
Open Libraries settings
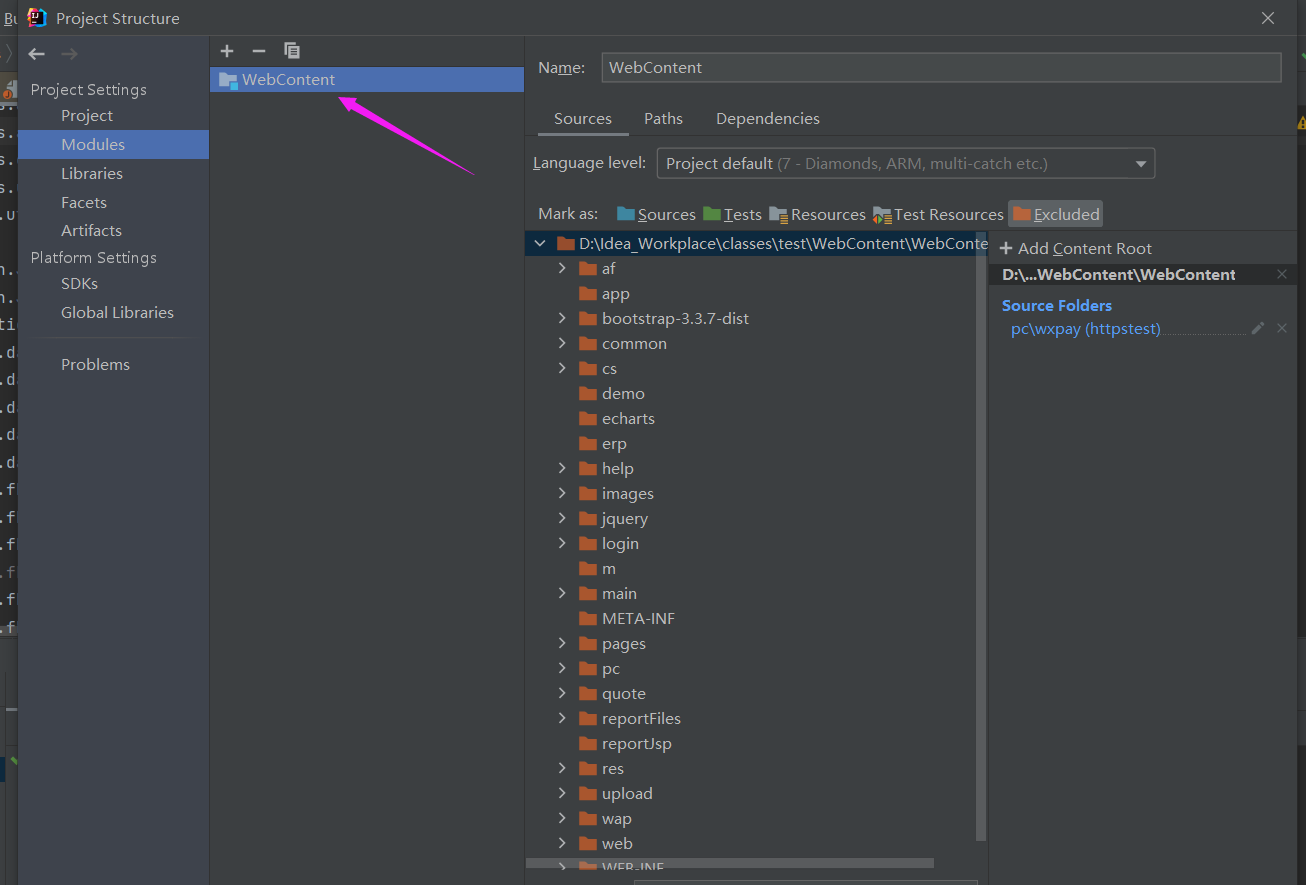(x=92, y=174)
